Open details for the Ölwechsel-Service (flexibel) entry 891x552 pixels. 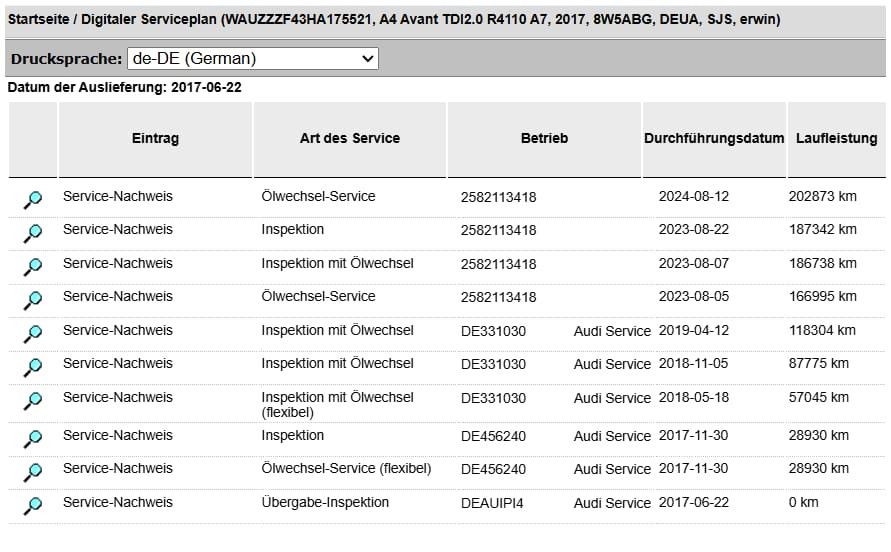point(33,472)
